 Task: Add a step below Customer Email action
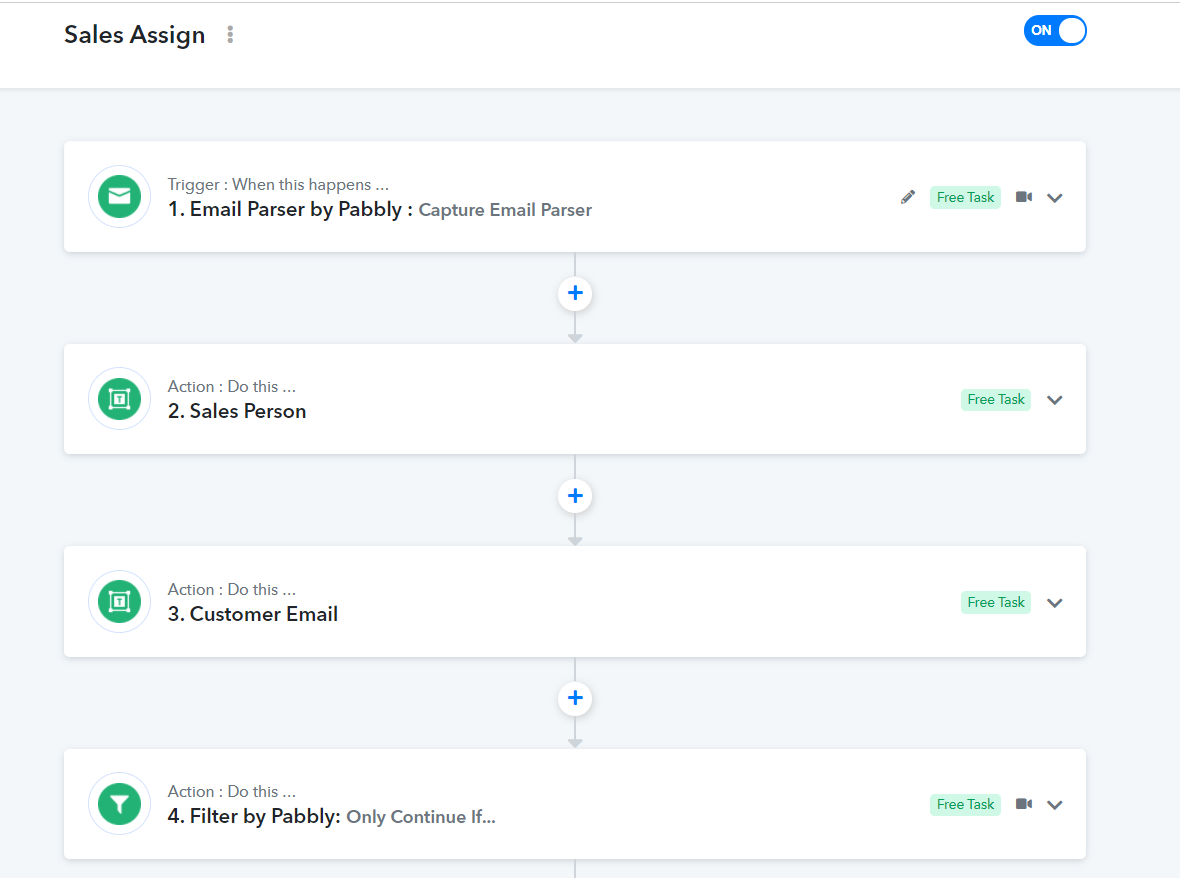click(x=575, y=699)
